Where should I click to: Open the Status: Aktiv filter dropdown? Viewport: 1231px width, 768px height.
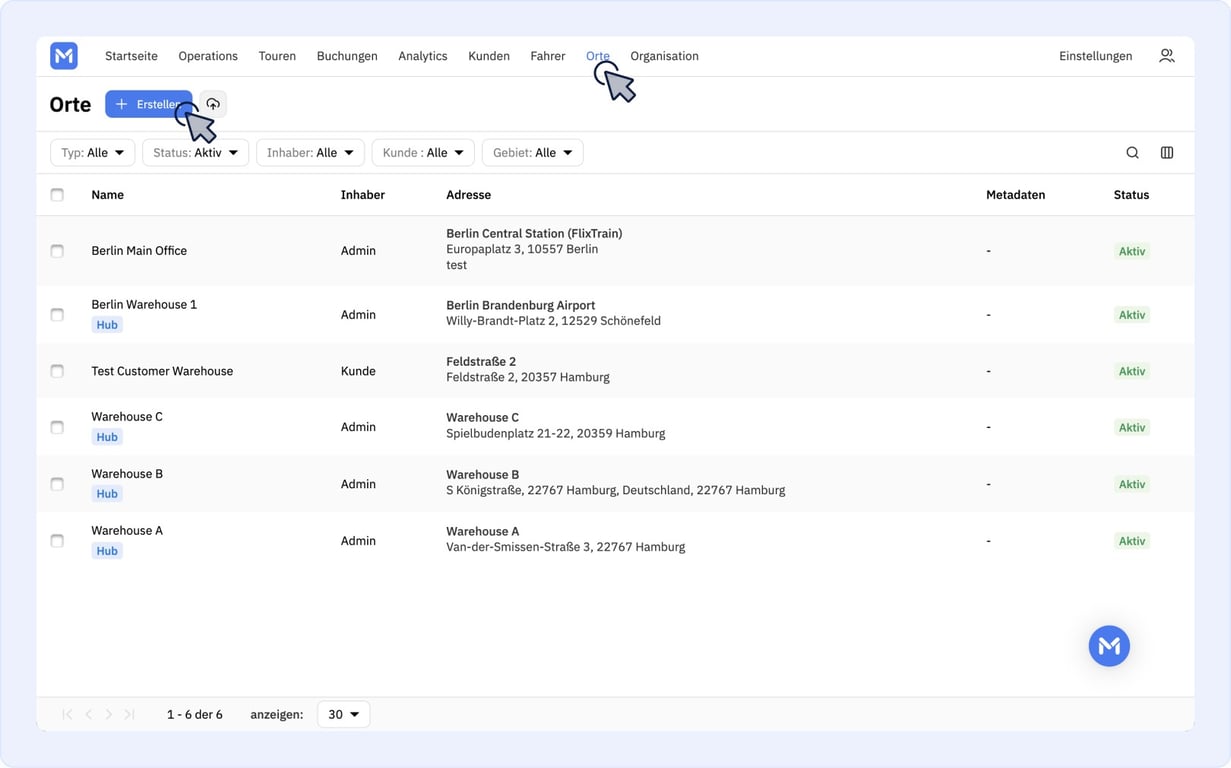coord(195,153)
